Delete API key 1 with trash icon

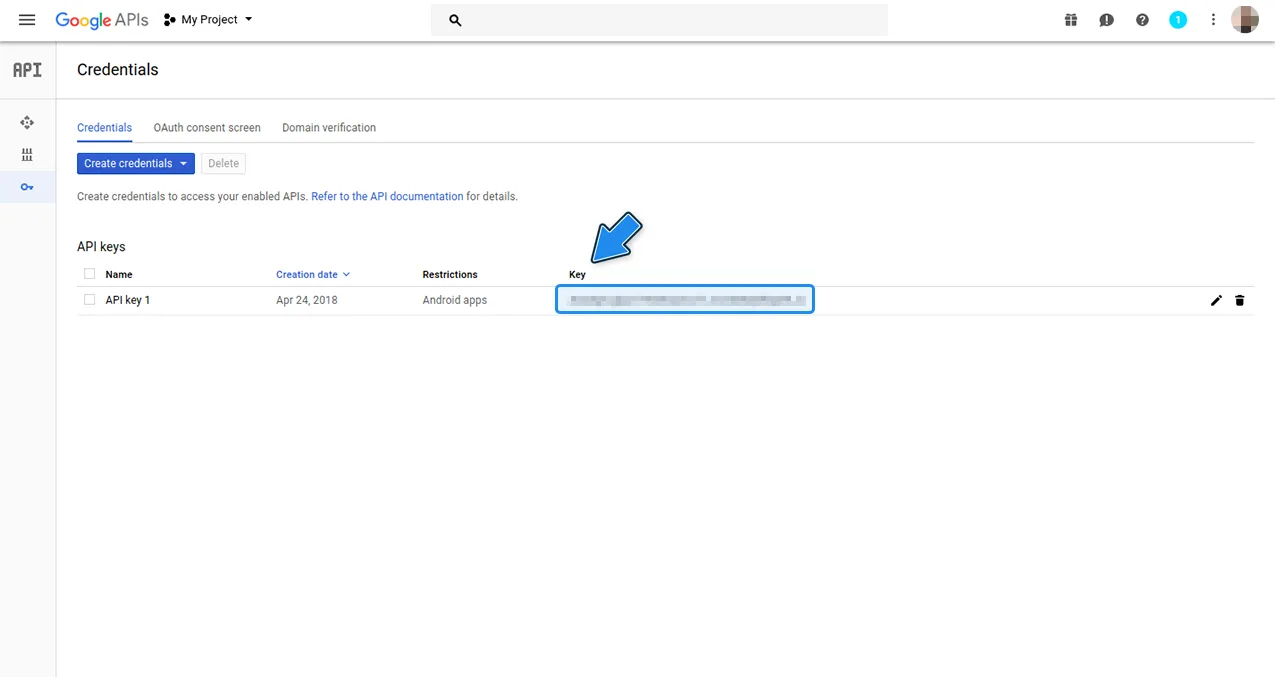coord(1240,300)
